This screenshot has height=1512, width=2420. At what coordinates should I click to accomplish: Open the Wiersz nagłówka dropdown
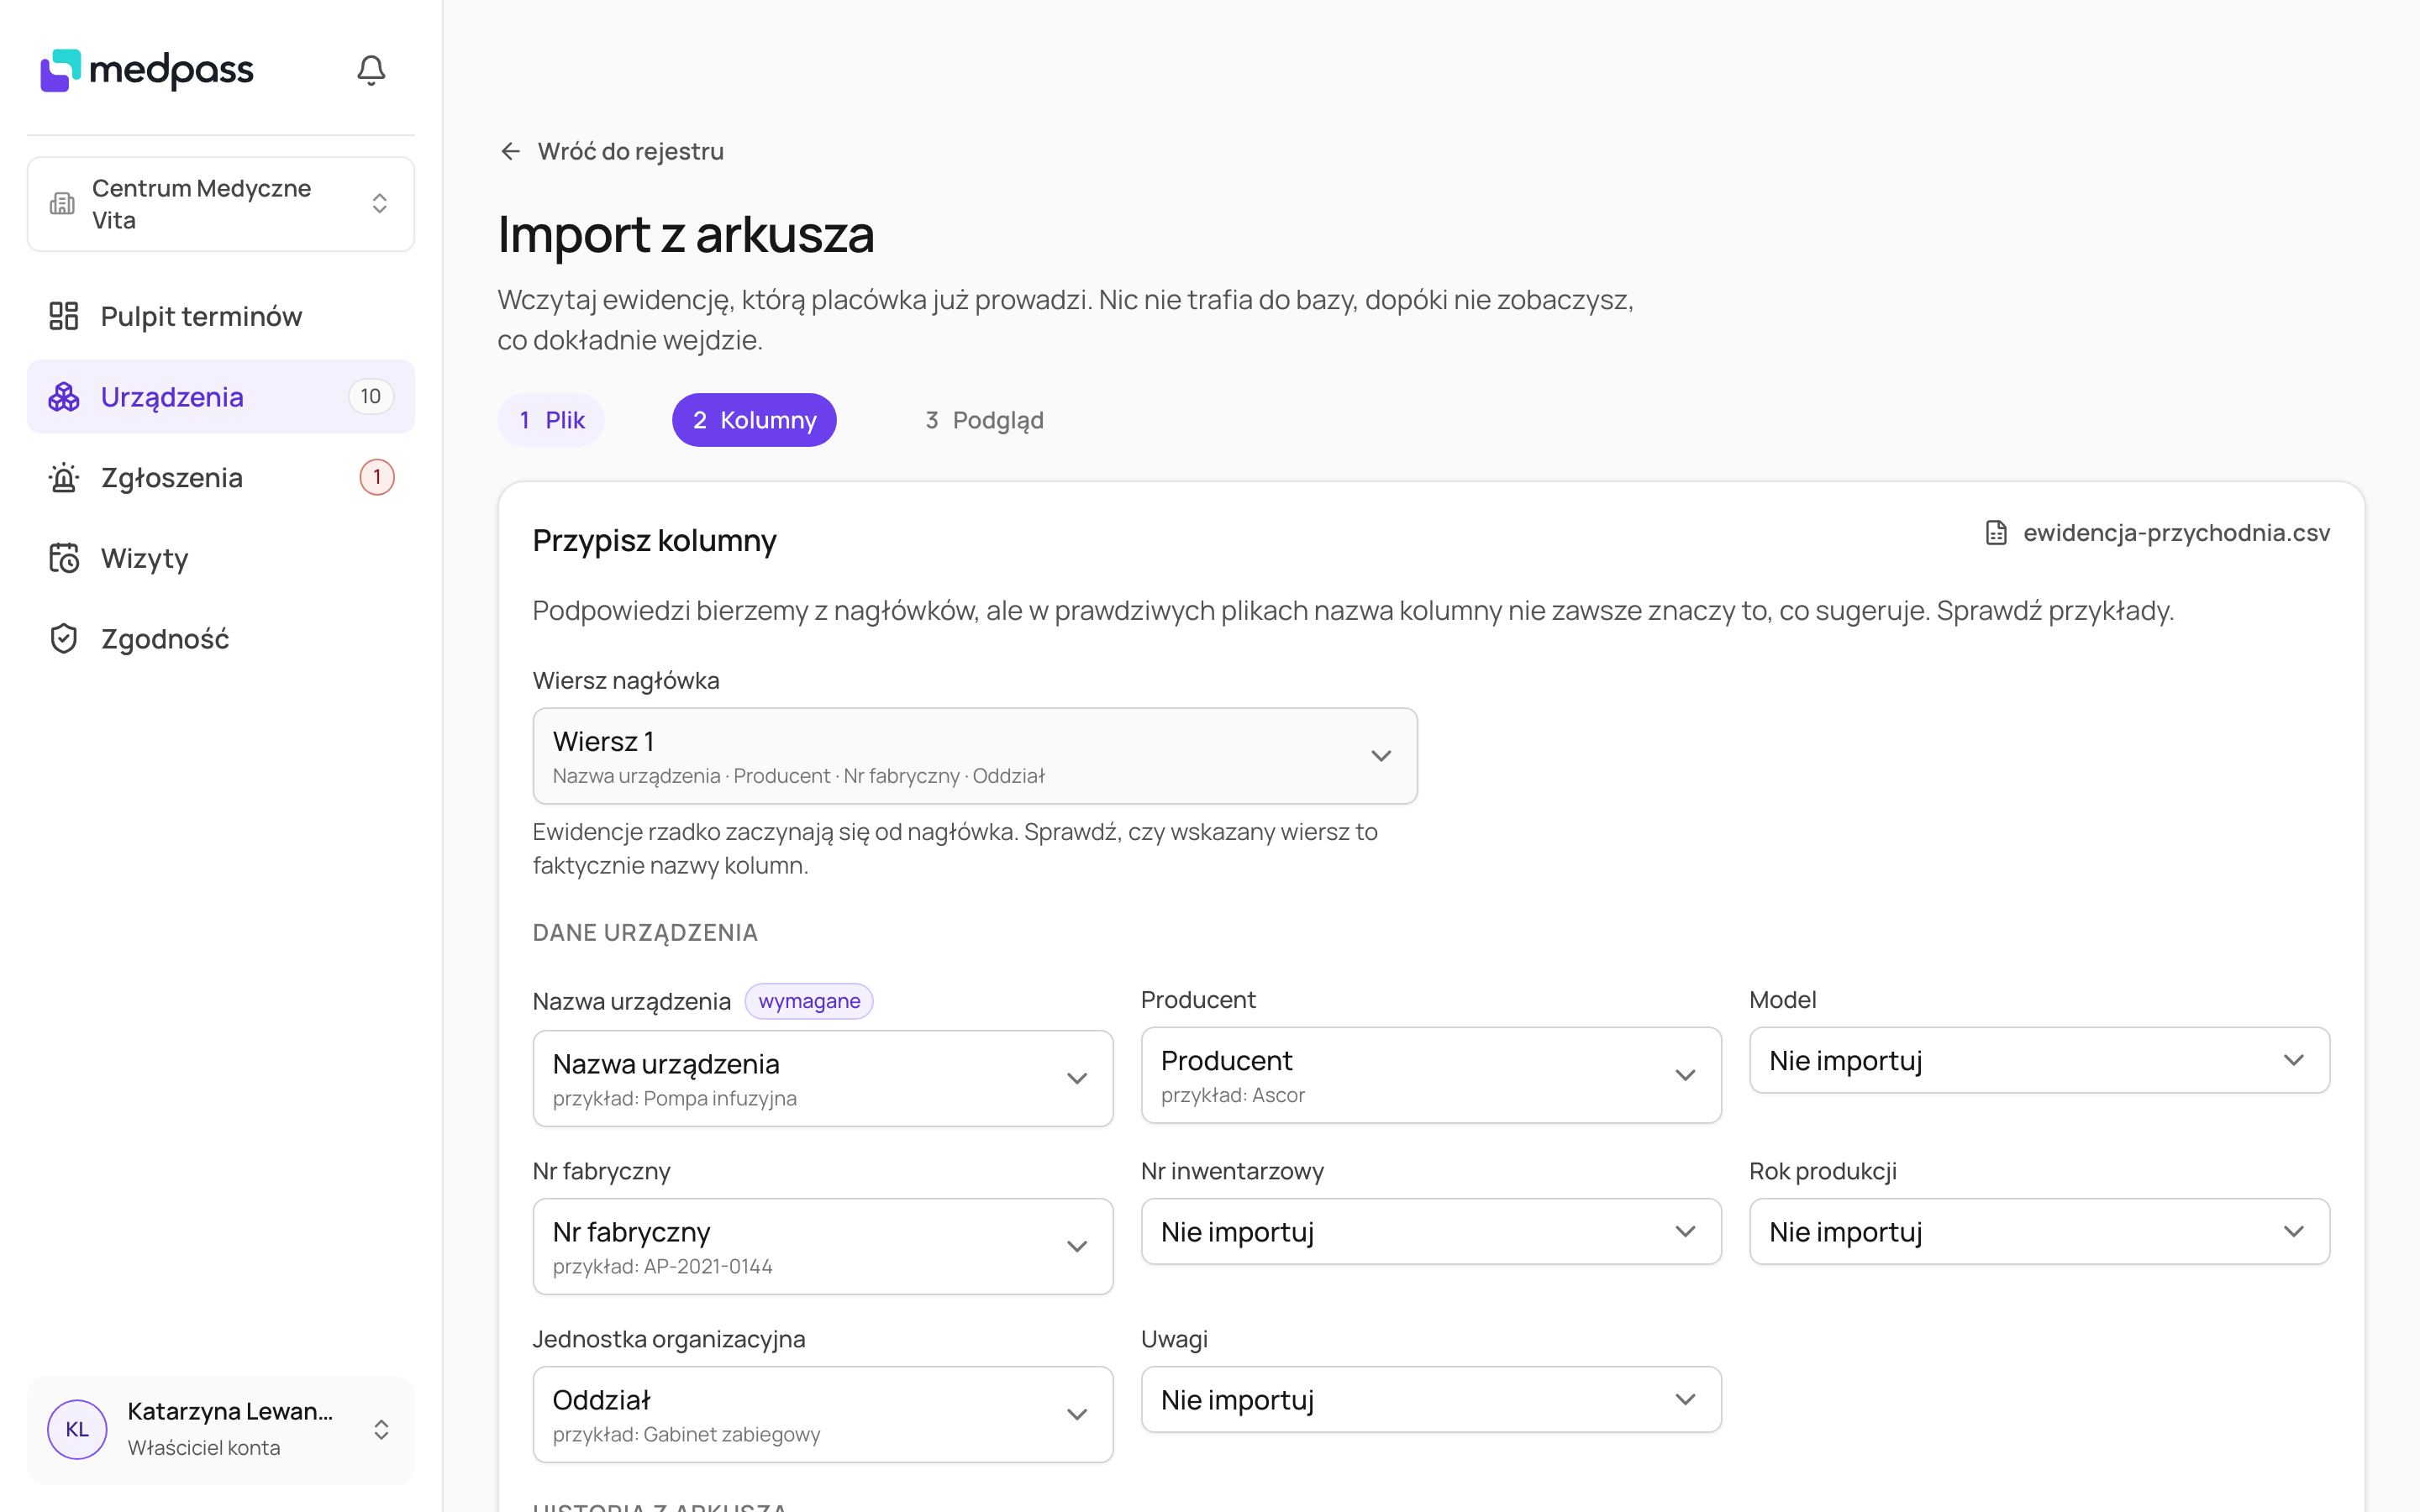975,756
